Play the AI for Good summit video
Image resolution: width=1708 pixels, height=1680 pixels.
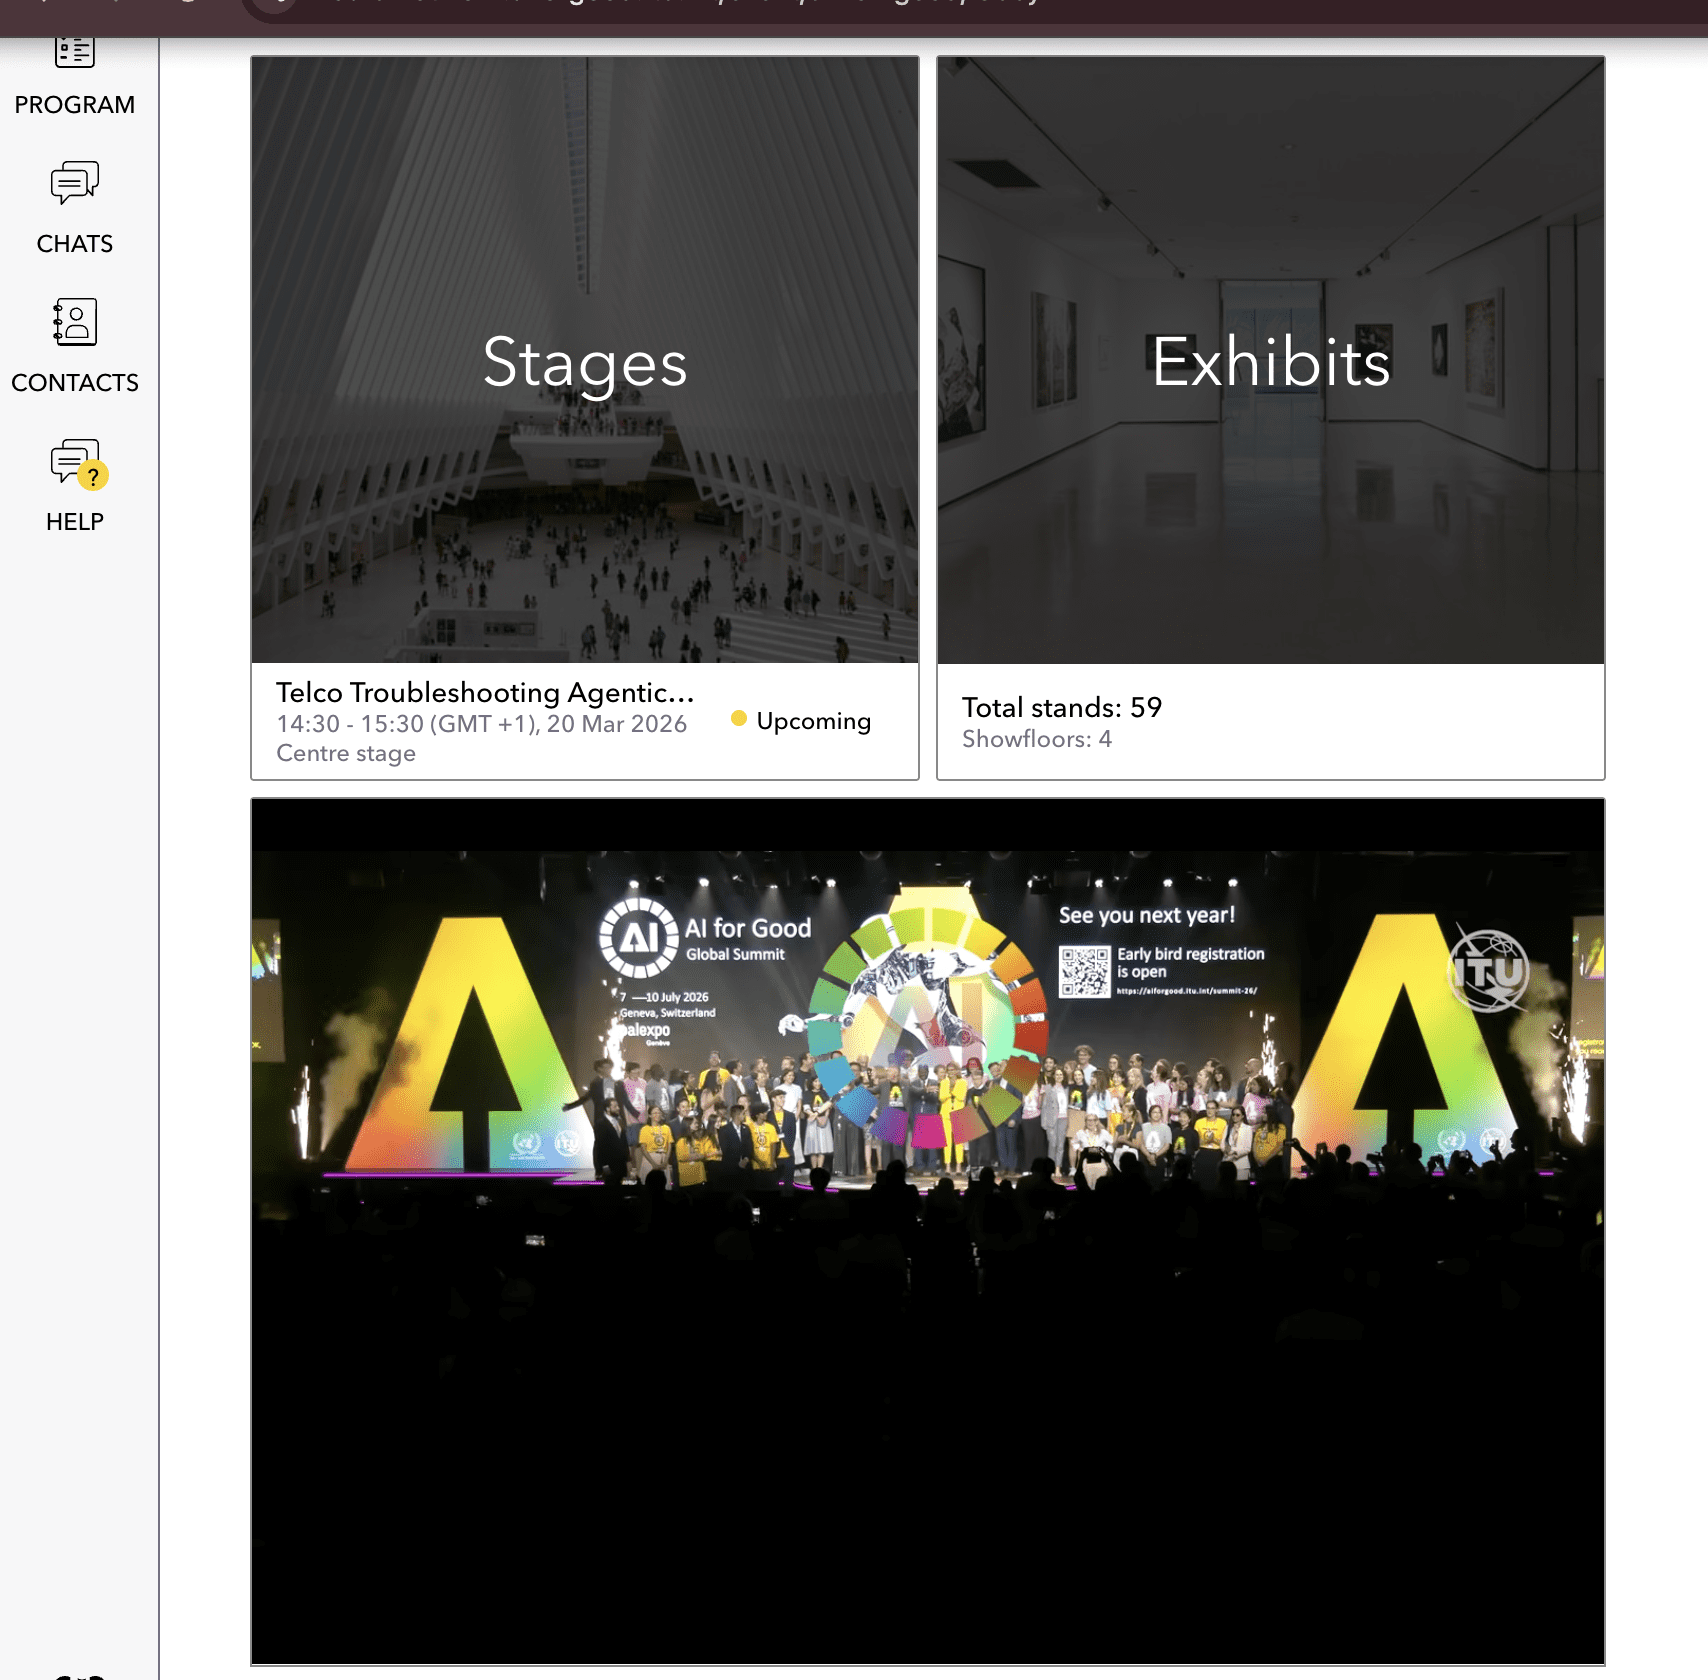[927, 1230]
